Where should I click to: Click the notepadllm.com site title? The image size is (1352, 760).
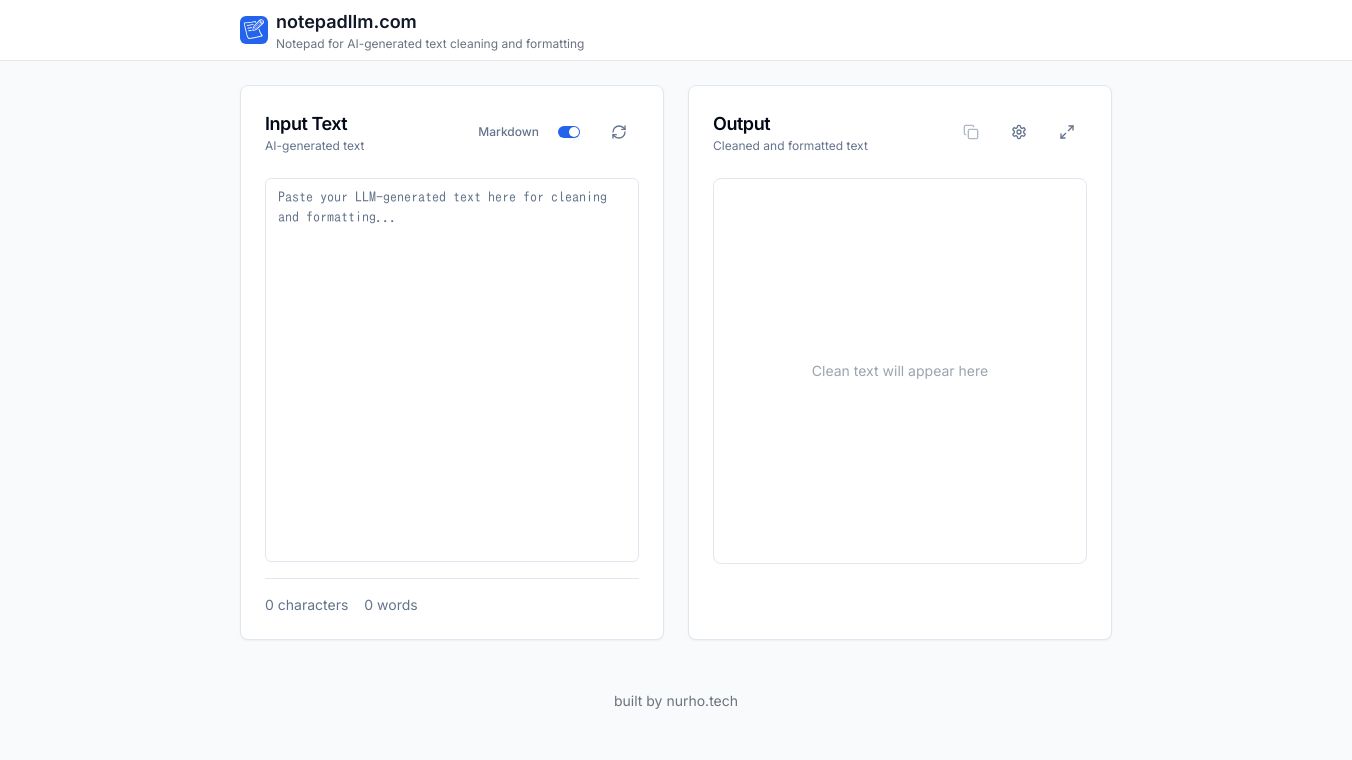pyautogui.click(x=346, y=22)
